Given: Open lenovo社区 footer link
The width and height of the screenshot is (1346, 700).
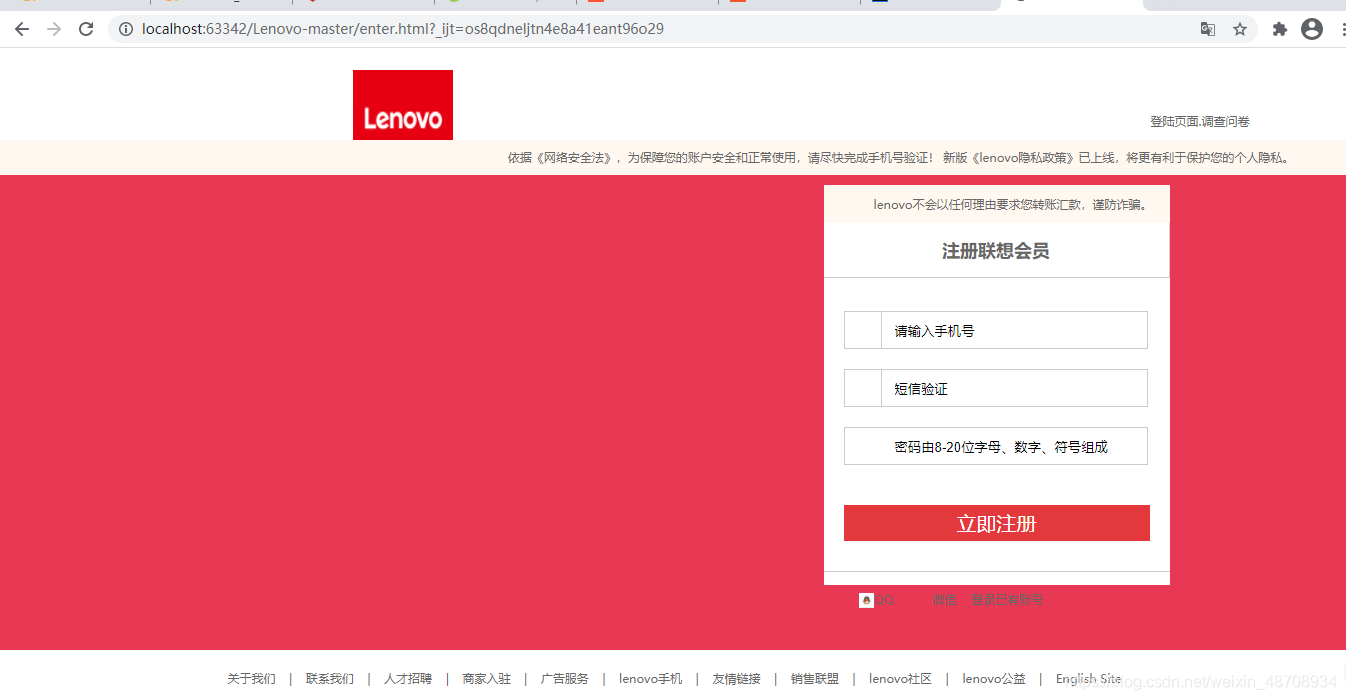Looking at the screenshot, I should click(x=901, y=679).
